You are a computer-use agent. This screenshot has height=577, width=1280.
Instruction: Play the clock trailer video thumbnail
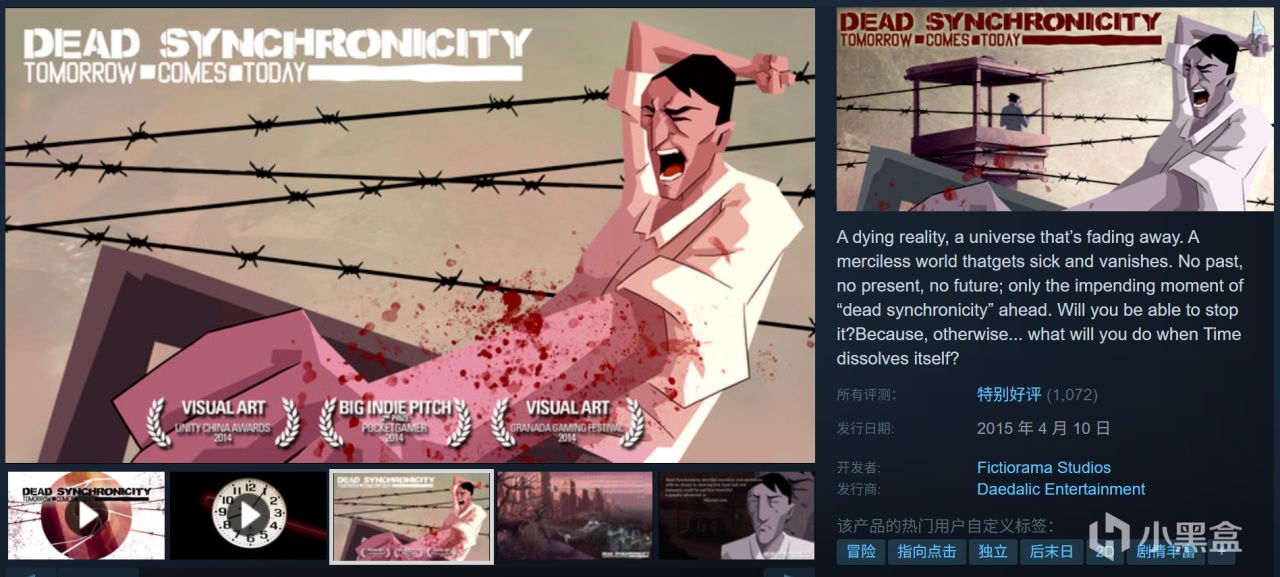tap(248, 515)
